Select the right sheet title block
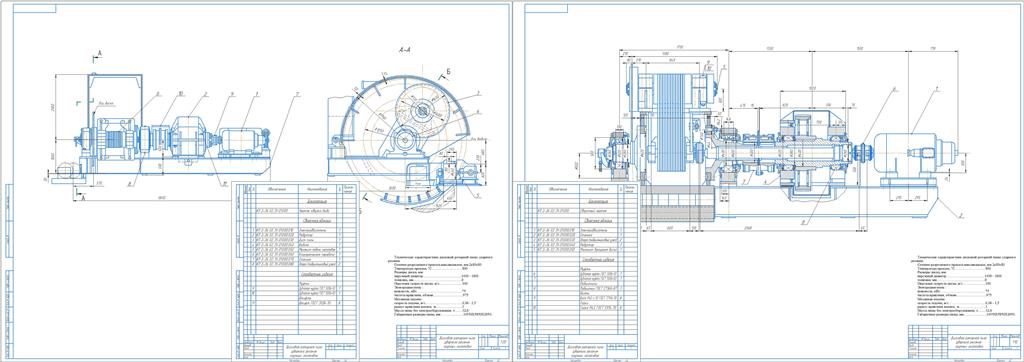This screenshot has width=1024, height=362. (964, 343)
